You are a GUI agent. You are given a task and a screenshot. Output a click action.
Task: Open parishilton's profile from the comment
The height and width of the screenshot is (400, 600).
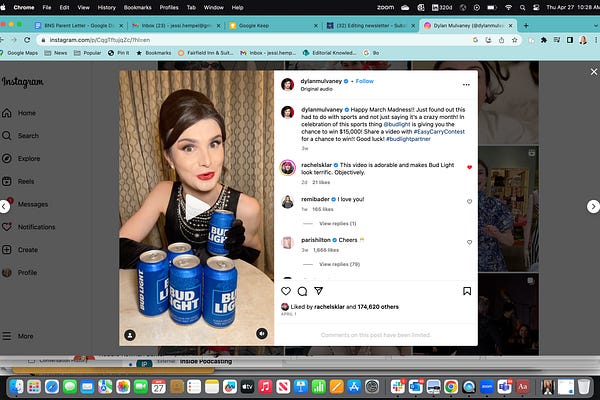tap(316, 240)
